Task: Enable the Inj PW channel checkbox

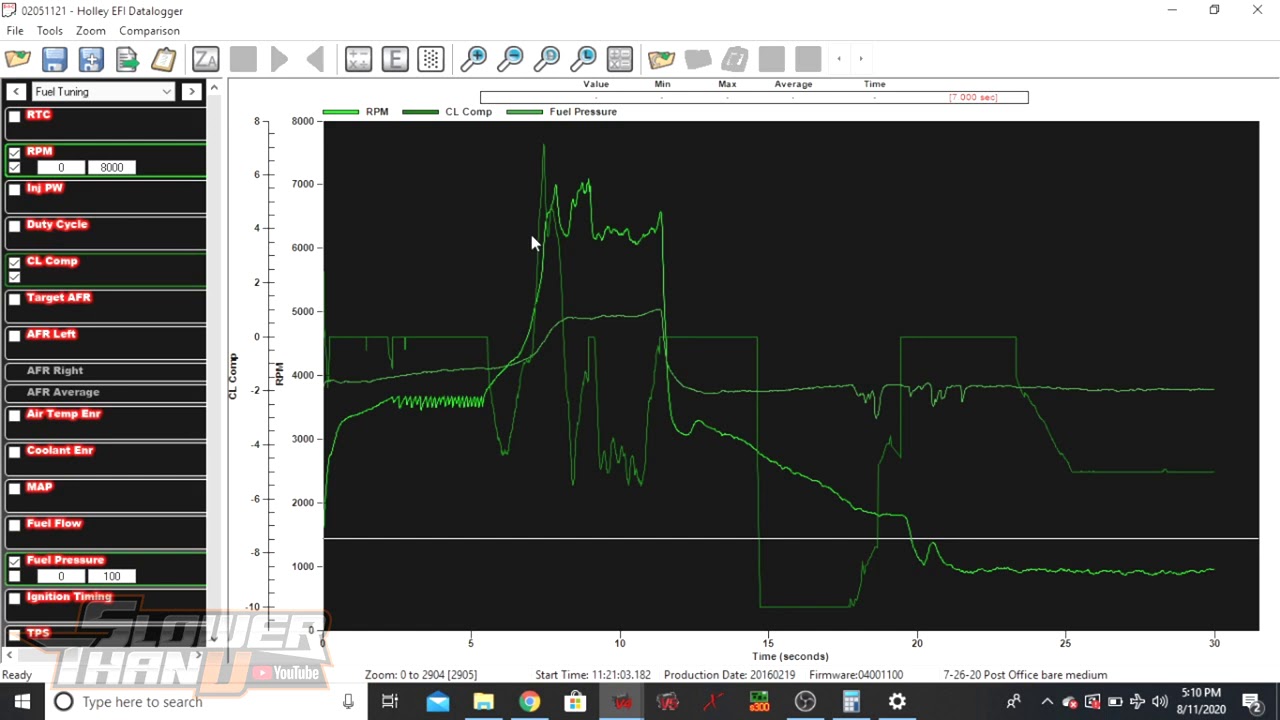Action: coord(14,189)
